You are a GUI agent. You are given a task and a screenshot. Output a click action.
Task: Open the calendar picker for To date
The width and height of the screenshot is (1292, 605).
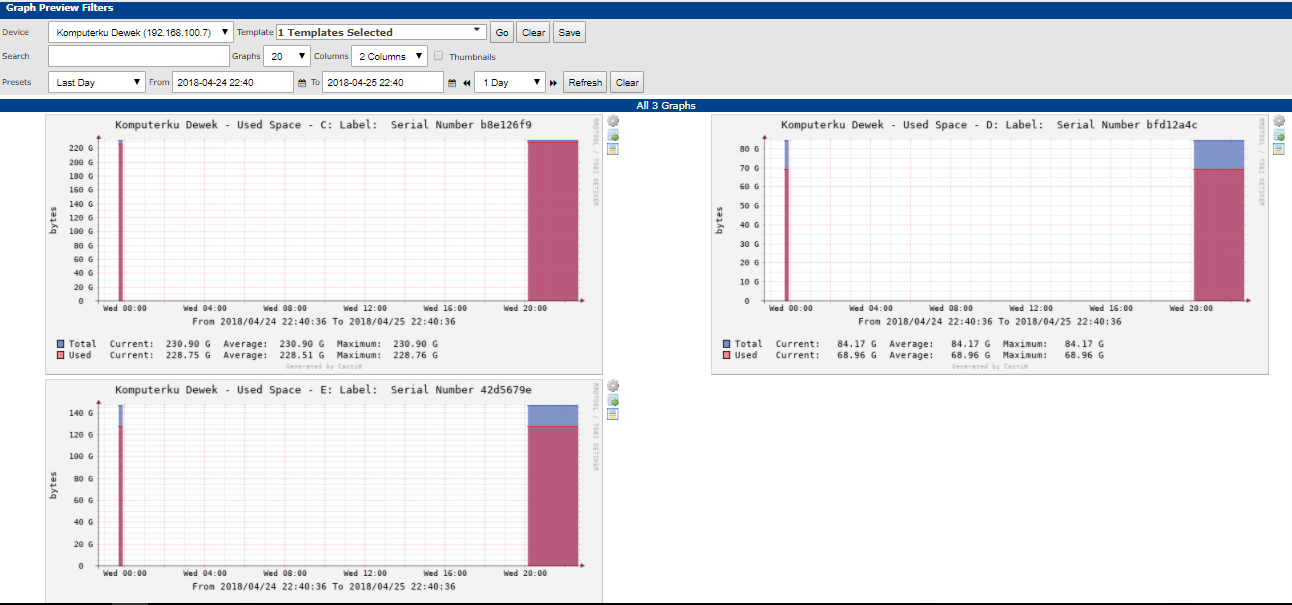pyautogui.click(x=452, y=83)
